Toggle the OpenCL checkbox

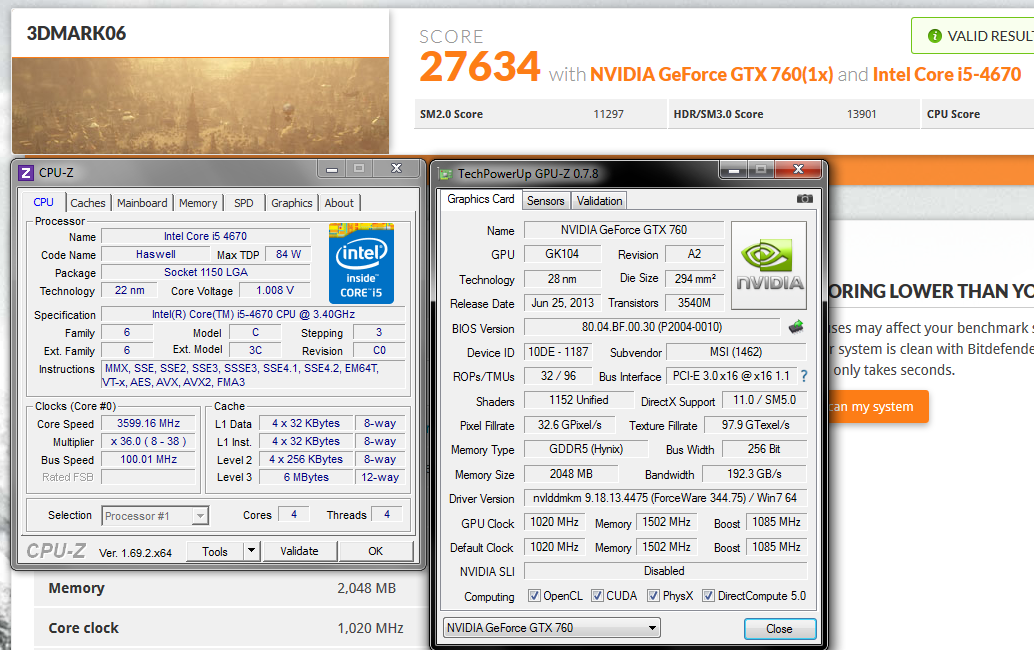[534, 595]
